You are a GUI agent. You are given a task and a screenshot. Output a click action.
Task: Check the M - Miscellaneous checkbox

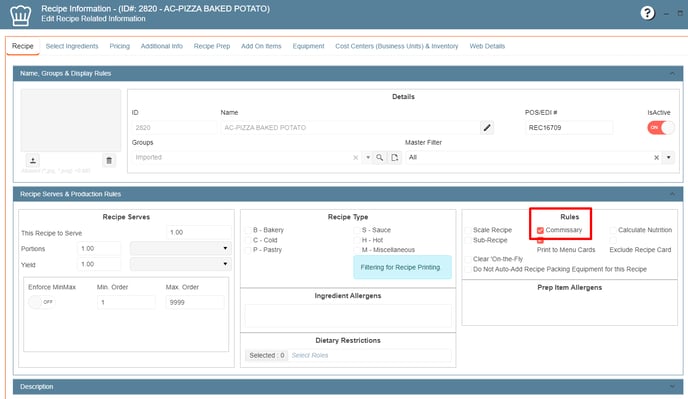coord(357,250)
